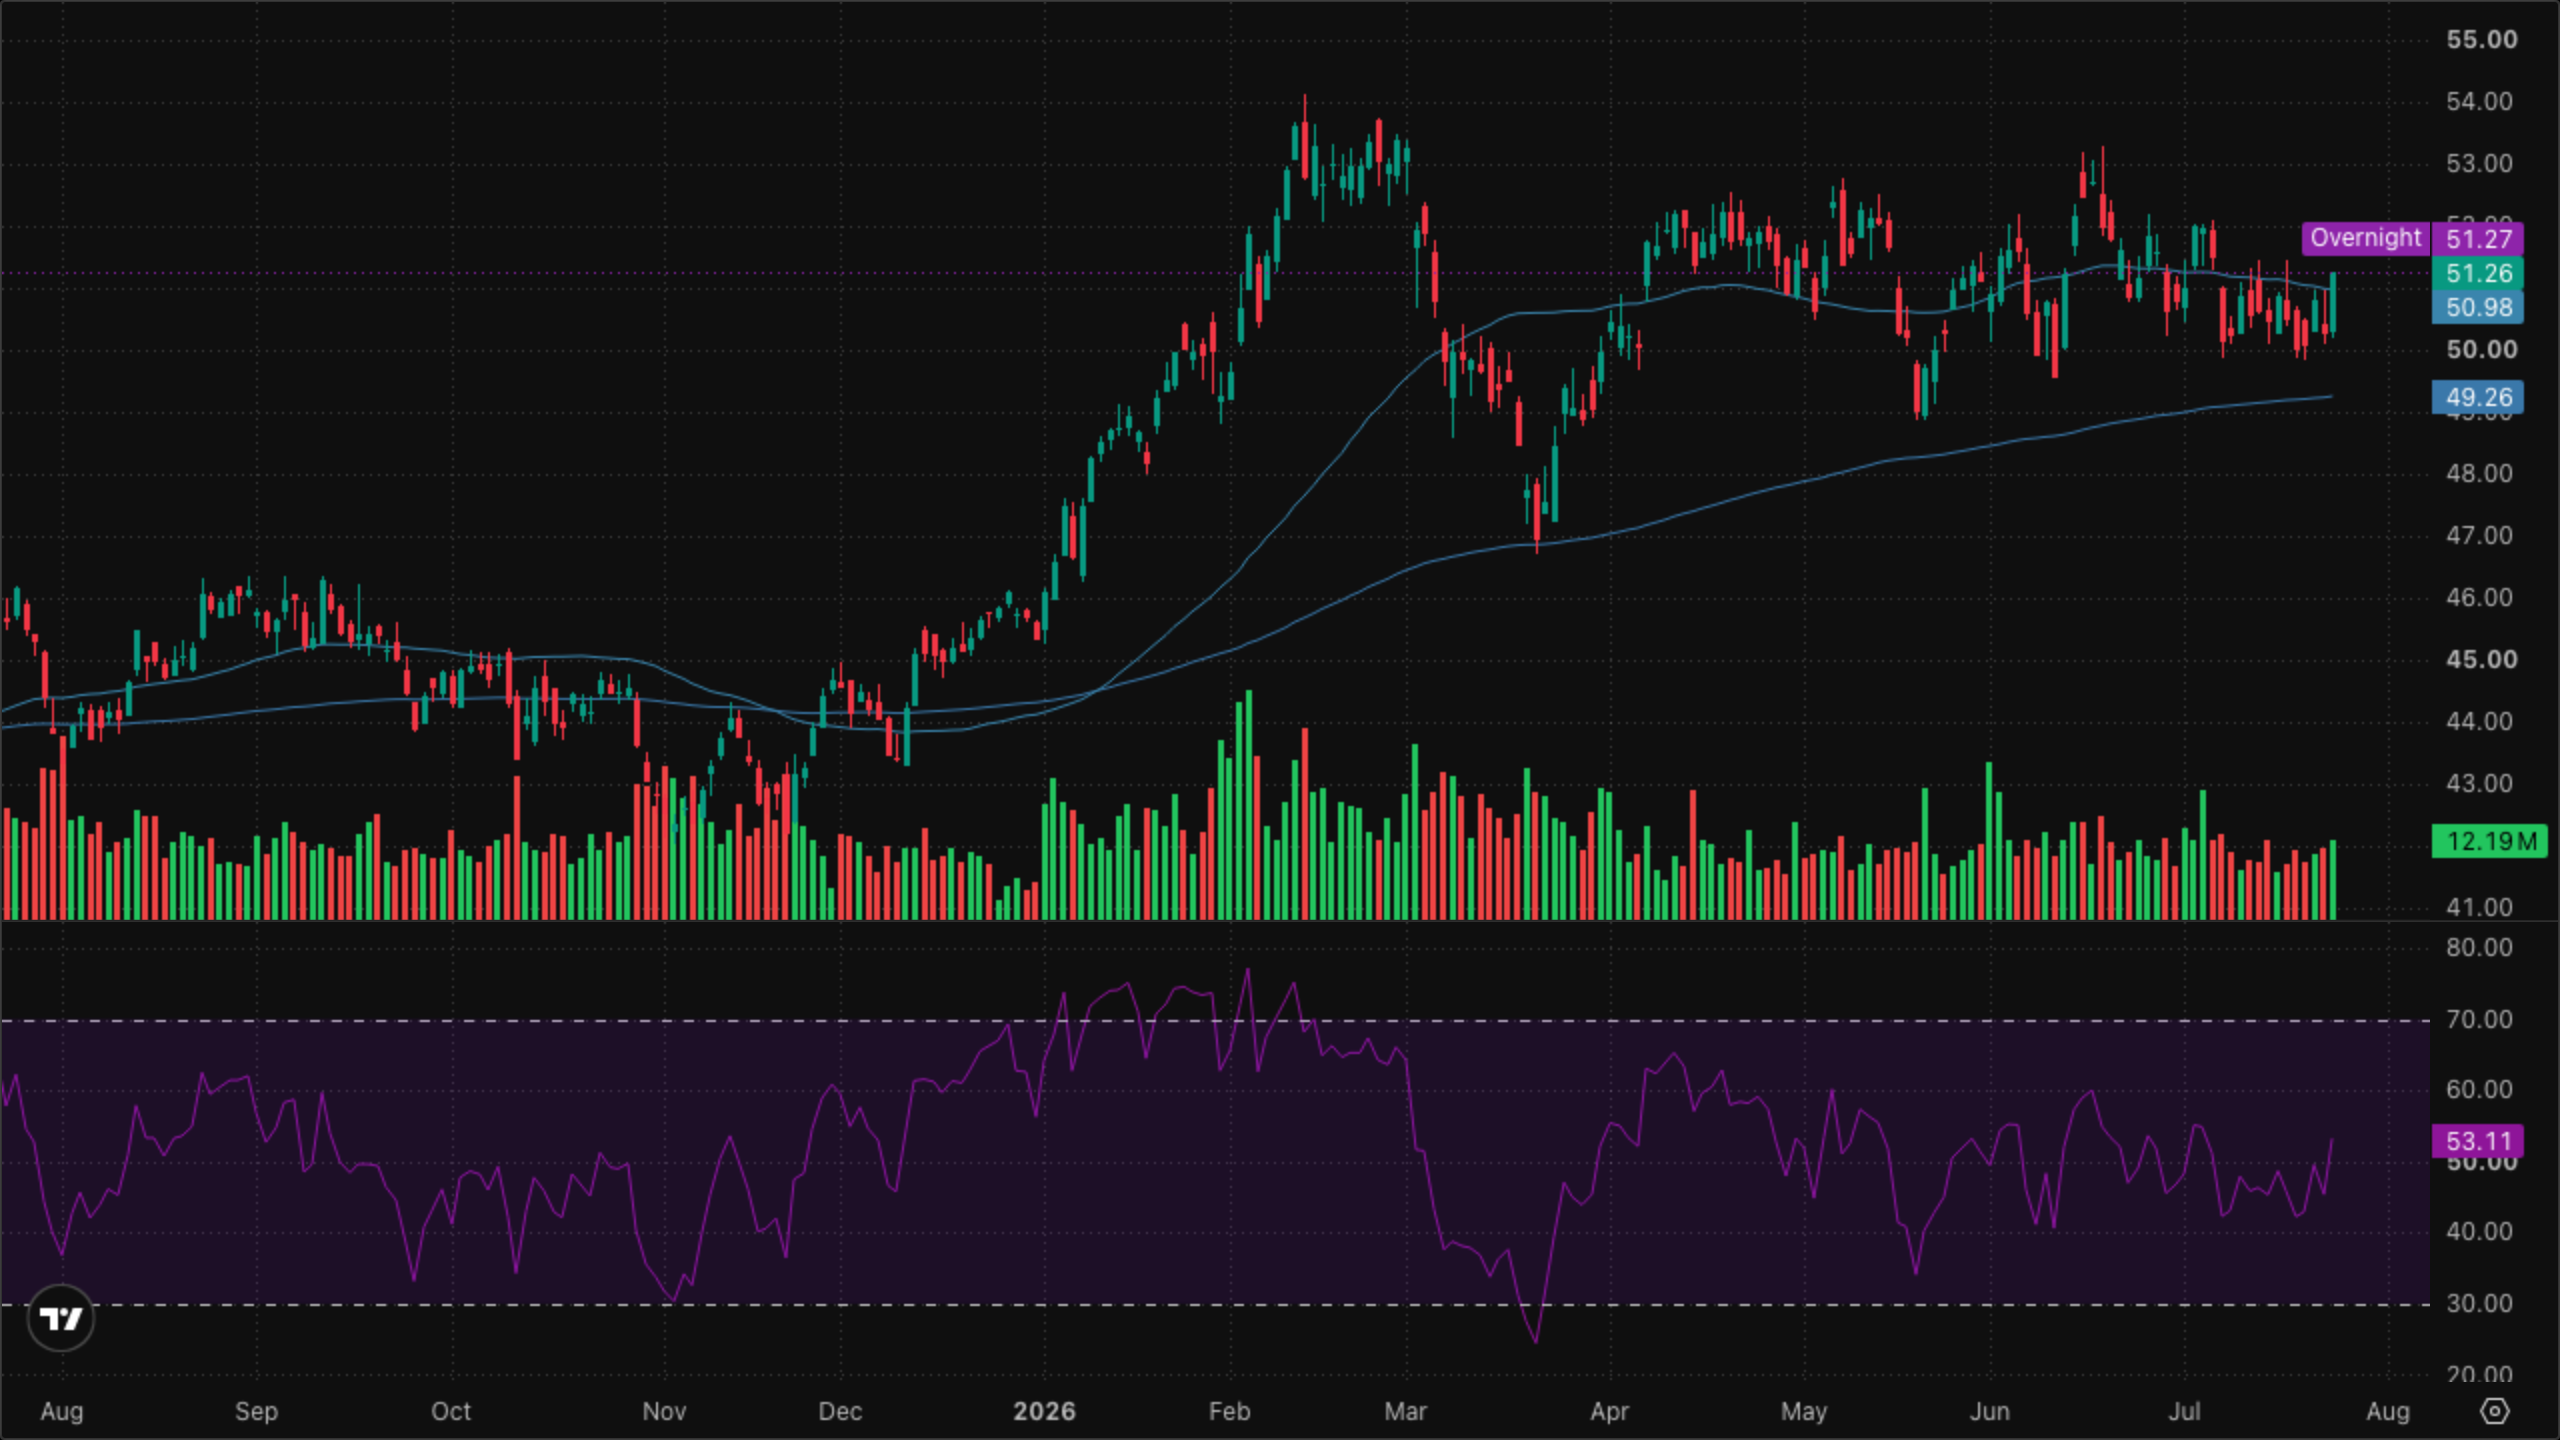Click the Overnight price label
This screenshot has height=1440, width=2560.
pos(2365,238)
